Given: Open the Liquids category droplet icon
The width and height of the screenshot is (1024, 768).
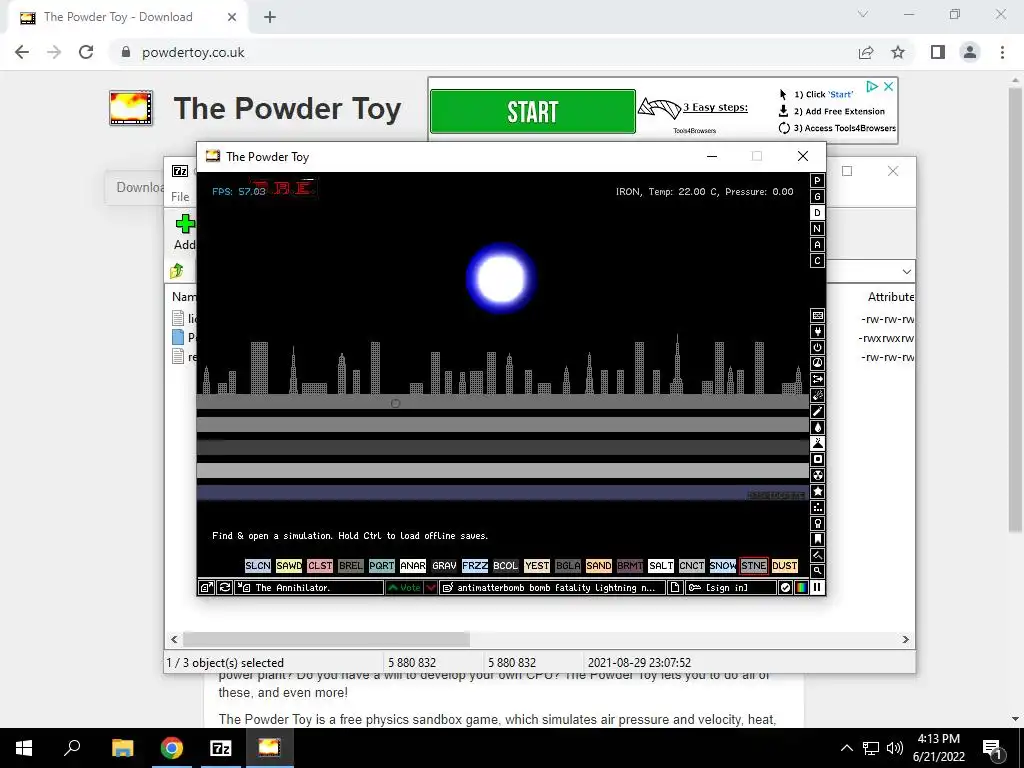Looking at the screenshot, I should 817,427.
